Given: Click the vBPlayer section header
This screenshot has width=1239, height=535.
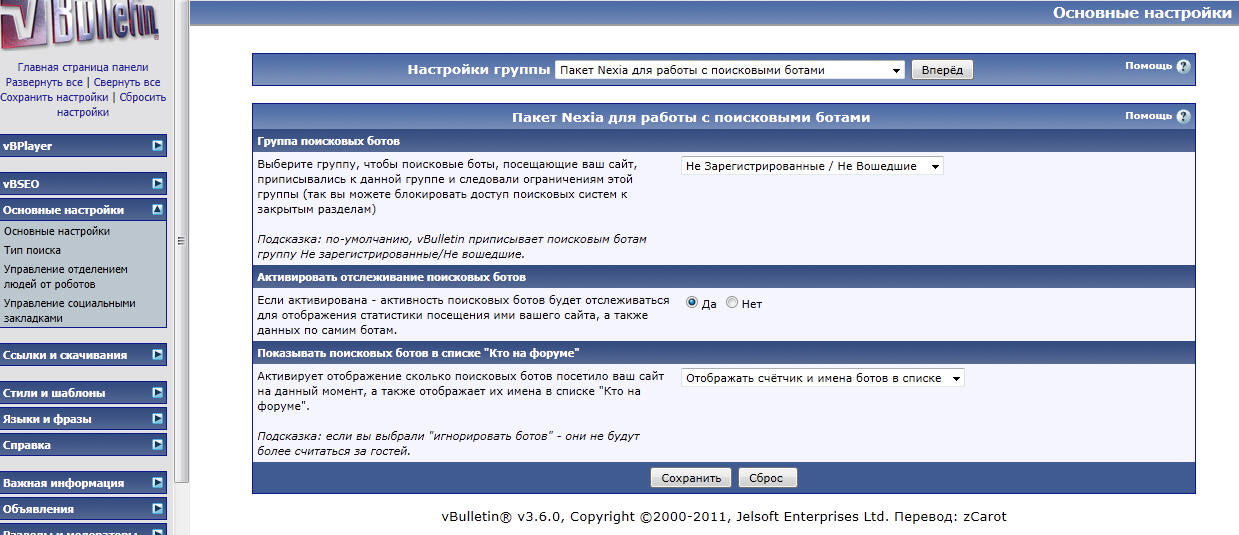Looking at the screenshot, I should (x=83, y=146).
